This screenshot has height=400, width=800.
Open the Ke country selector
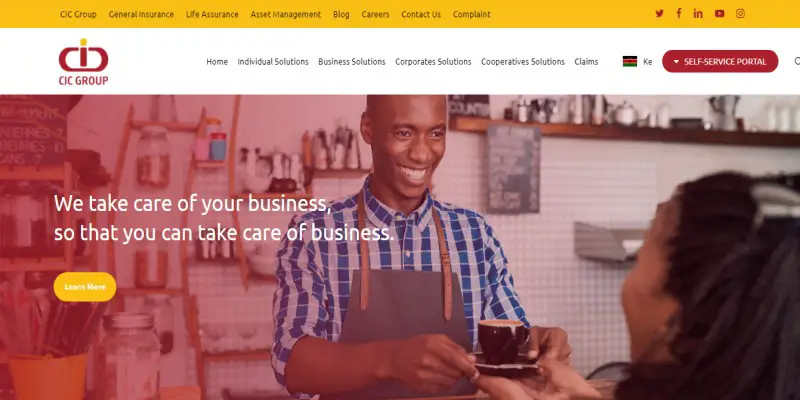click(x=647, y=62)
